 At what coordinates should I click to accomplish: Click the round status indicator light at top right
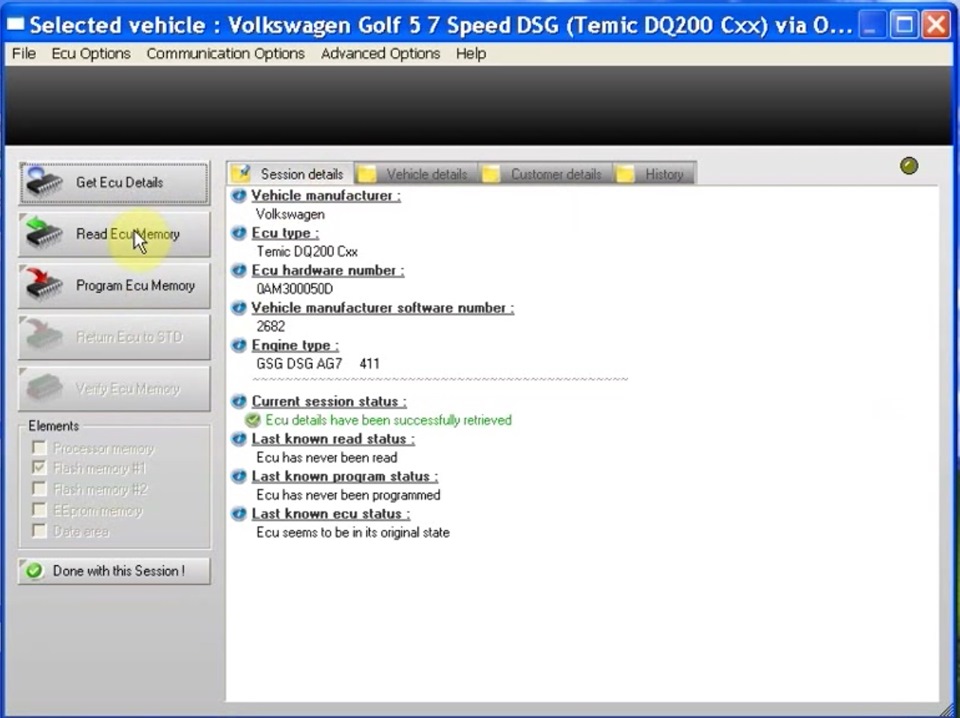click(909, 166)
